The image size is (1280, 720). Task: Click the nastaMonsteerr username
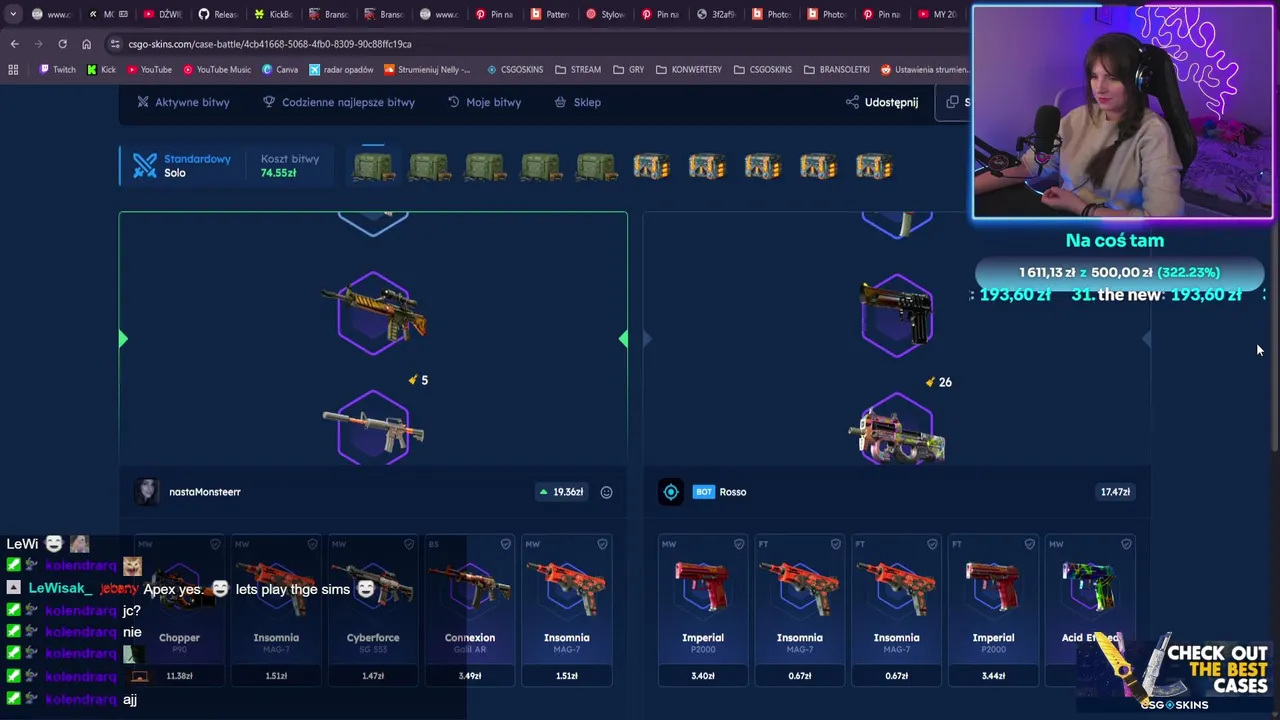pyautogui.click(x=205, y=492)
